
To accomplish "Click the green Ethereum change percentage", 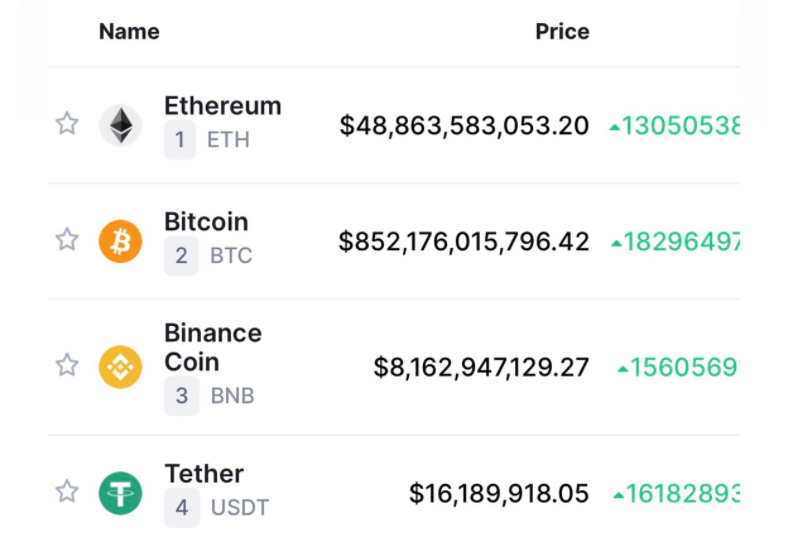I will (x=674, y=126).
